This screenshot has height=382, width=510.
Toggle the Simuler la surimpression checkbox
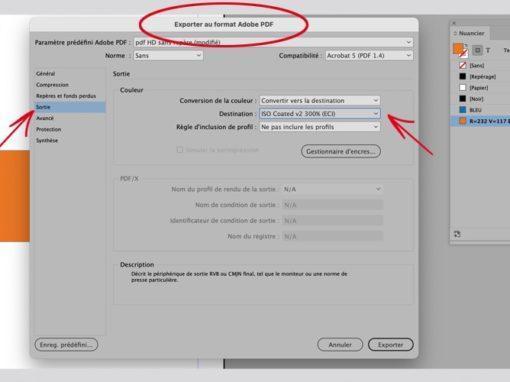pos(180,150)
